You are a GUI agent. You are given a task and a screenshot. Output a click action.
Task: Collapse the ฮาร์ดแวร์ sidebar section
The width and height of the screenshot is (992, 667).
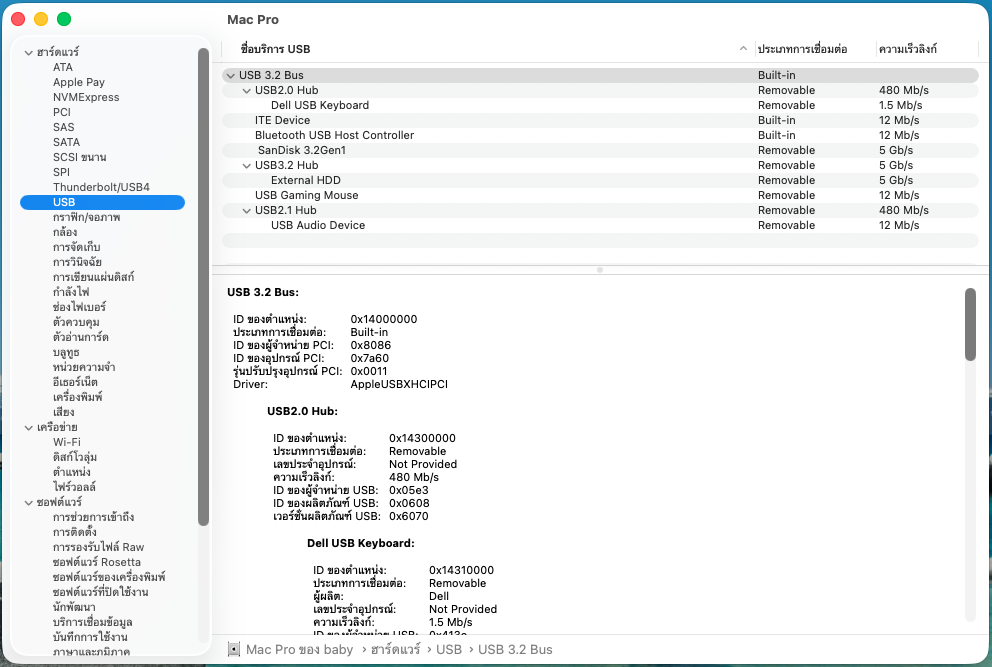coord(28,53)
